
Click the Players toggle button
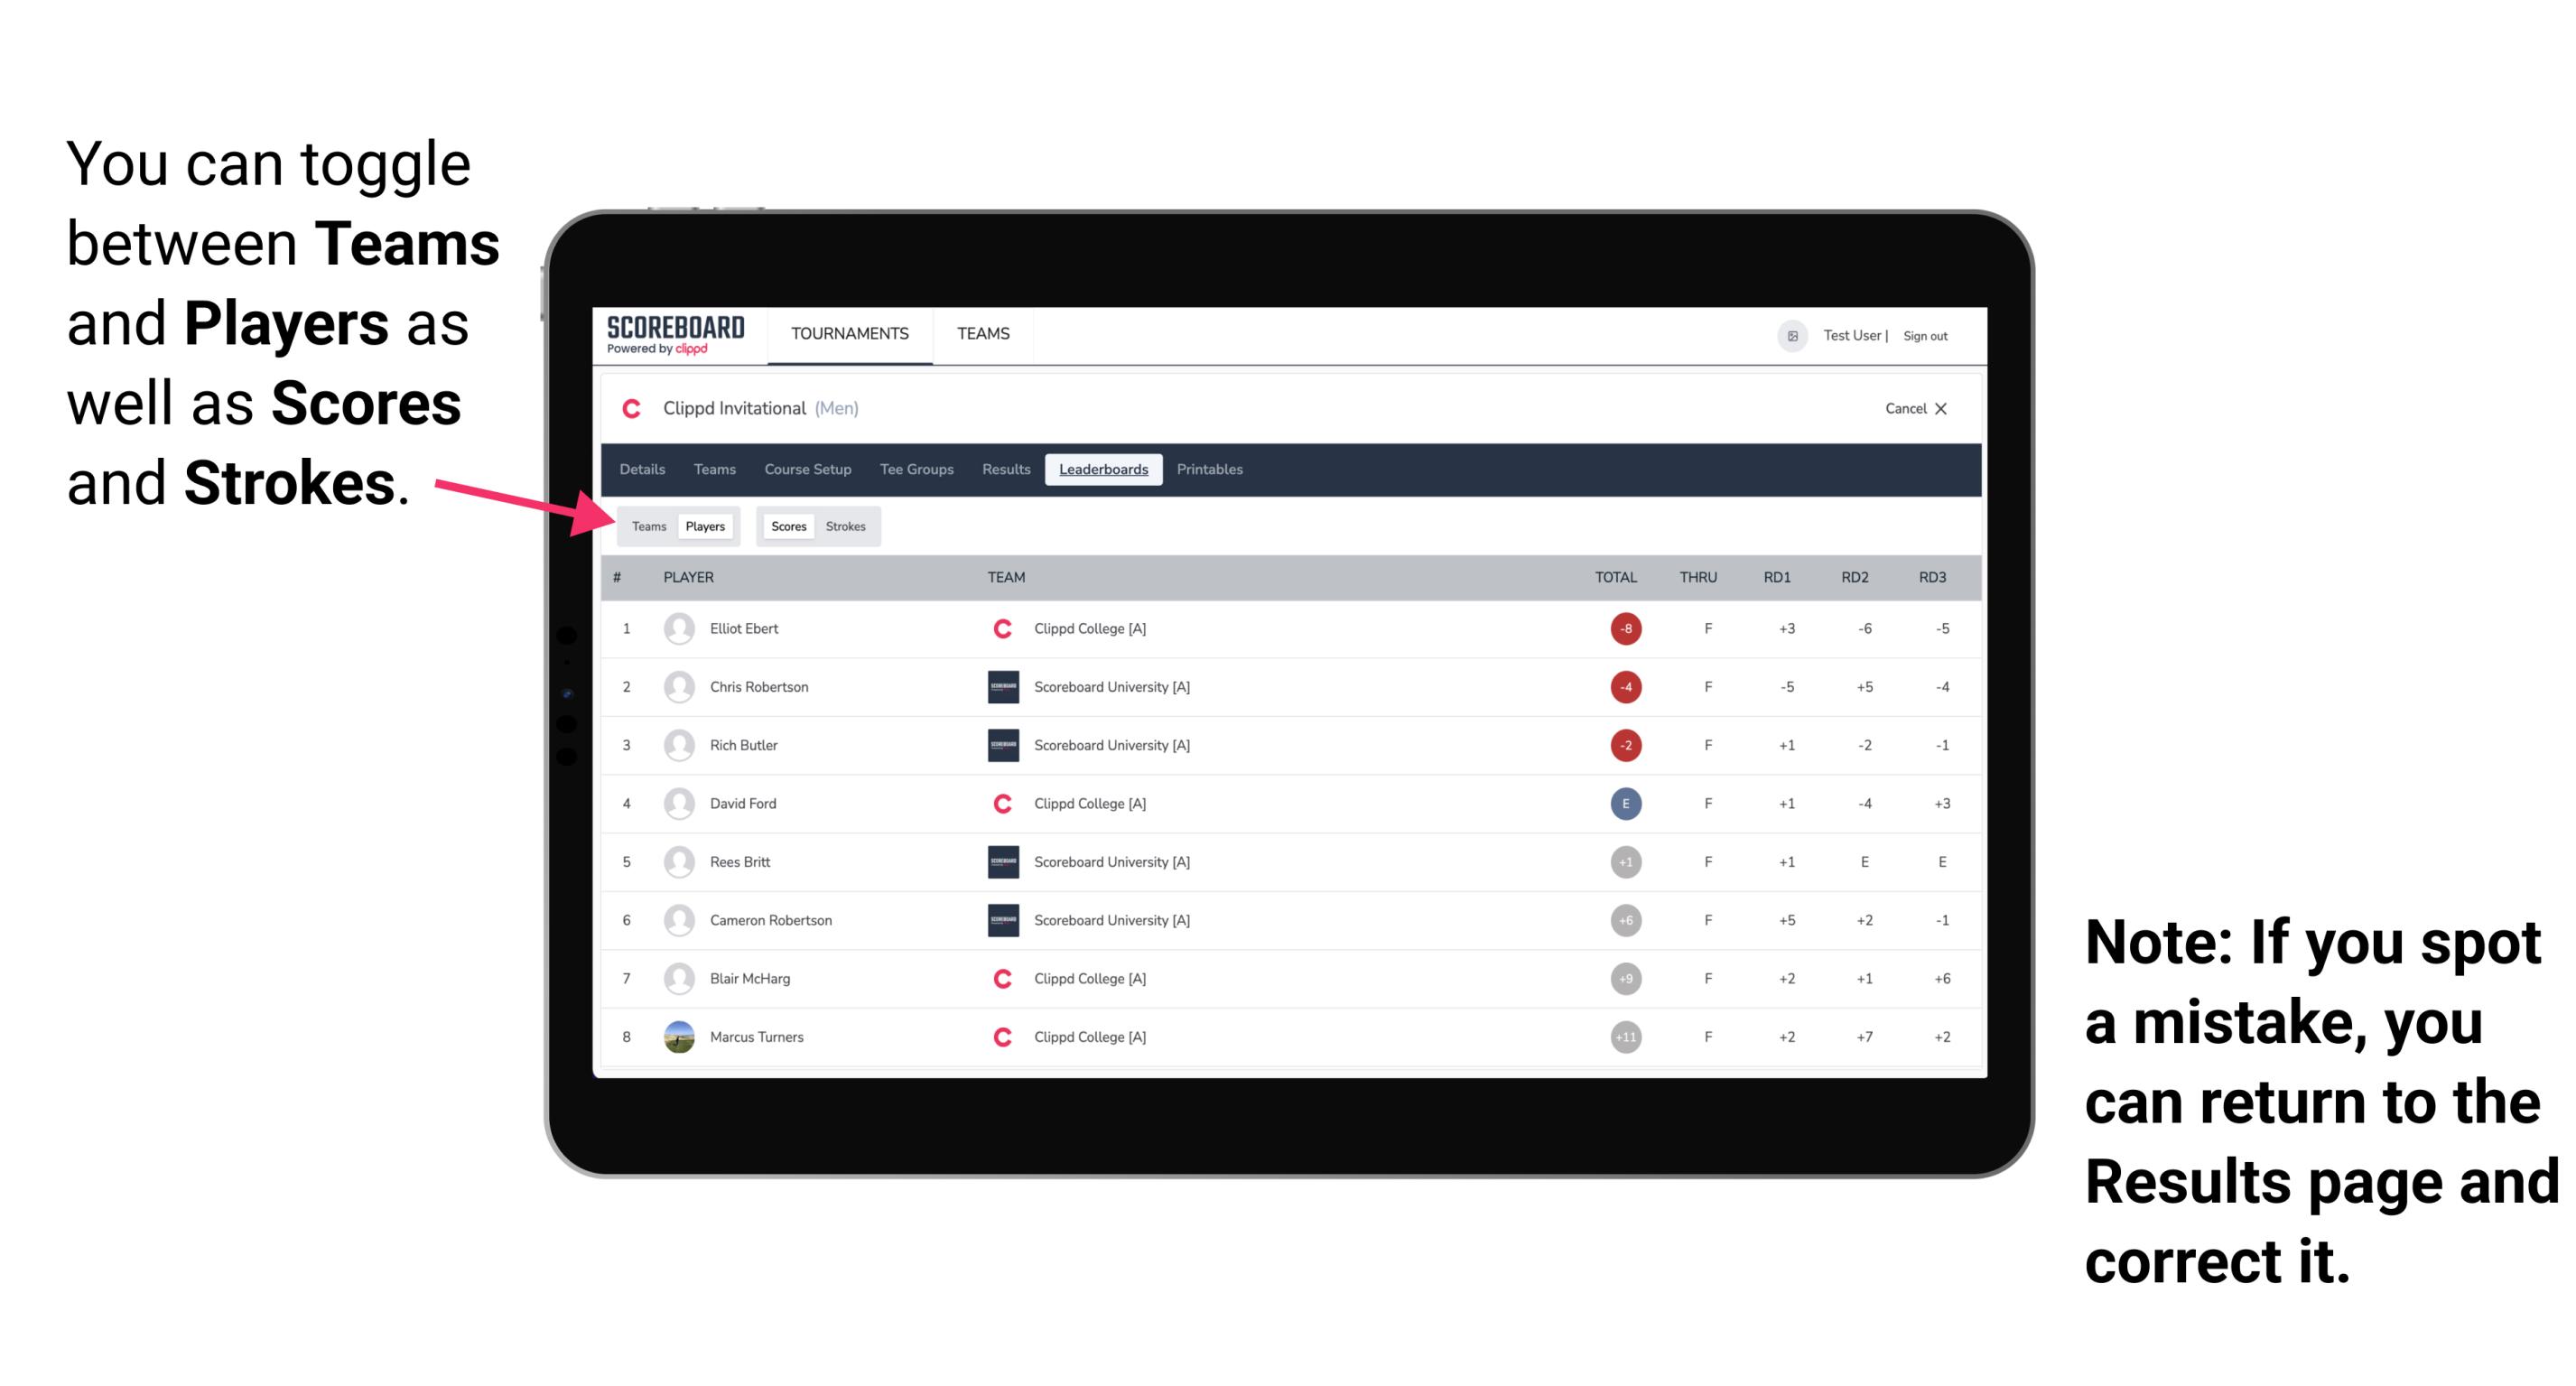point(706,526)
